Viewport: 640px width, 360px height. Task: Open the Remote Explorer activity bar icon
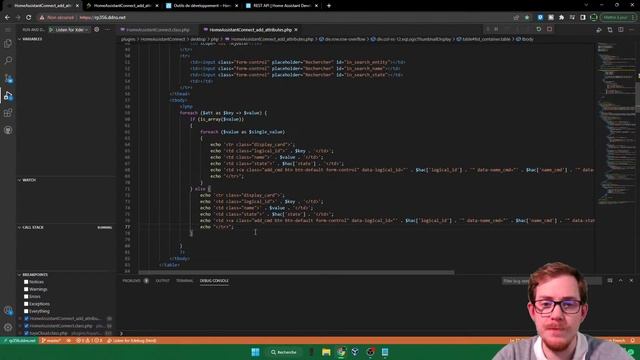coord(8,130)
